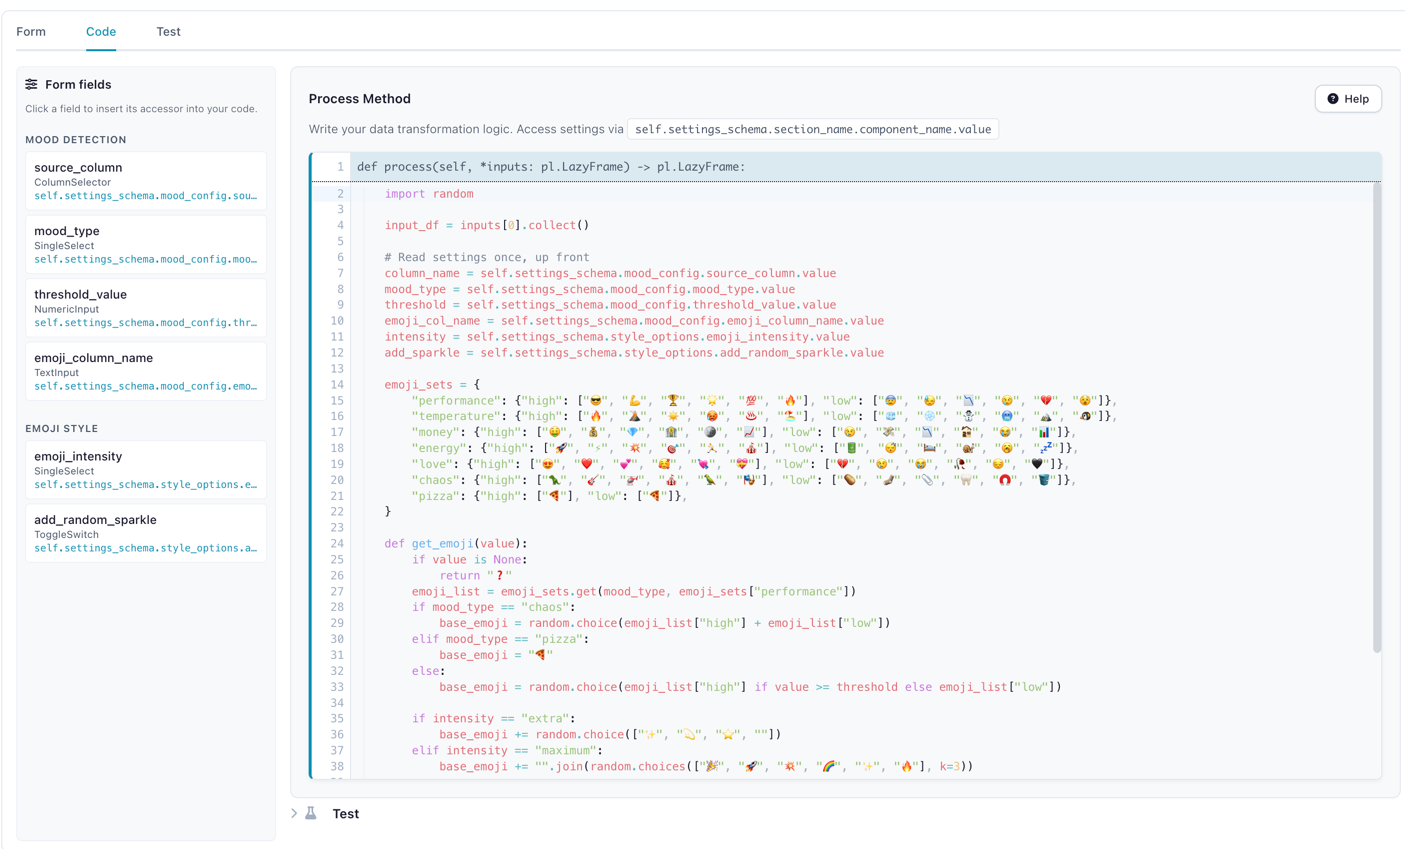
Task: Click the Test section heading
Action: click(346, 814)
